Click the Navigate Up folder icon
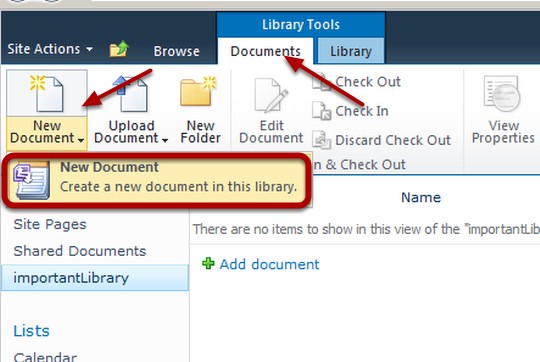This screenshot has height=362, width=540. [119, 49]
